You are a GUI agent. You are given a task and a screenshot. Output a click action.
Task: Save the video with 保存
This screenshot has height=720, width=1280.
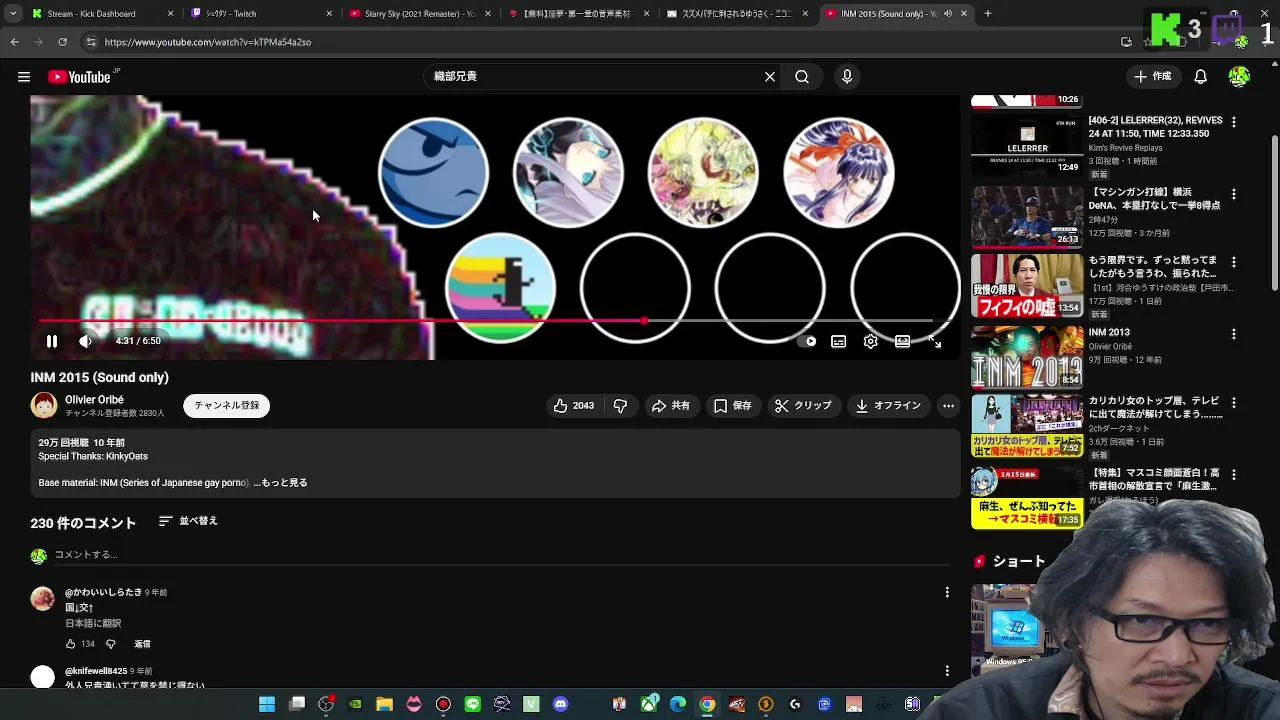(x=732, y=405)
